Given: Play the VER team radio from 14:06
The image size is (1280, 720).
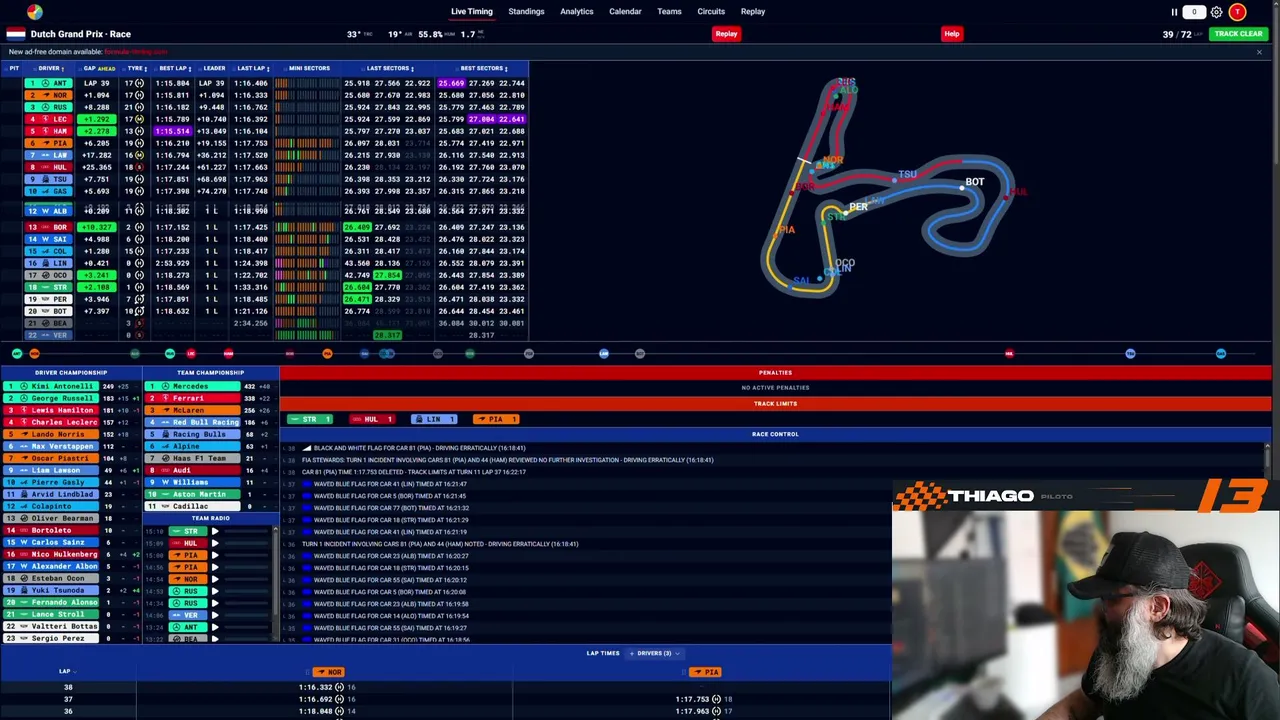Looking at the screenshot, I should pos(215,615).
